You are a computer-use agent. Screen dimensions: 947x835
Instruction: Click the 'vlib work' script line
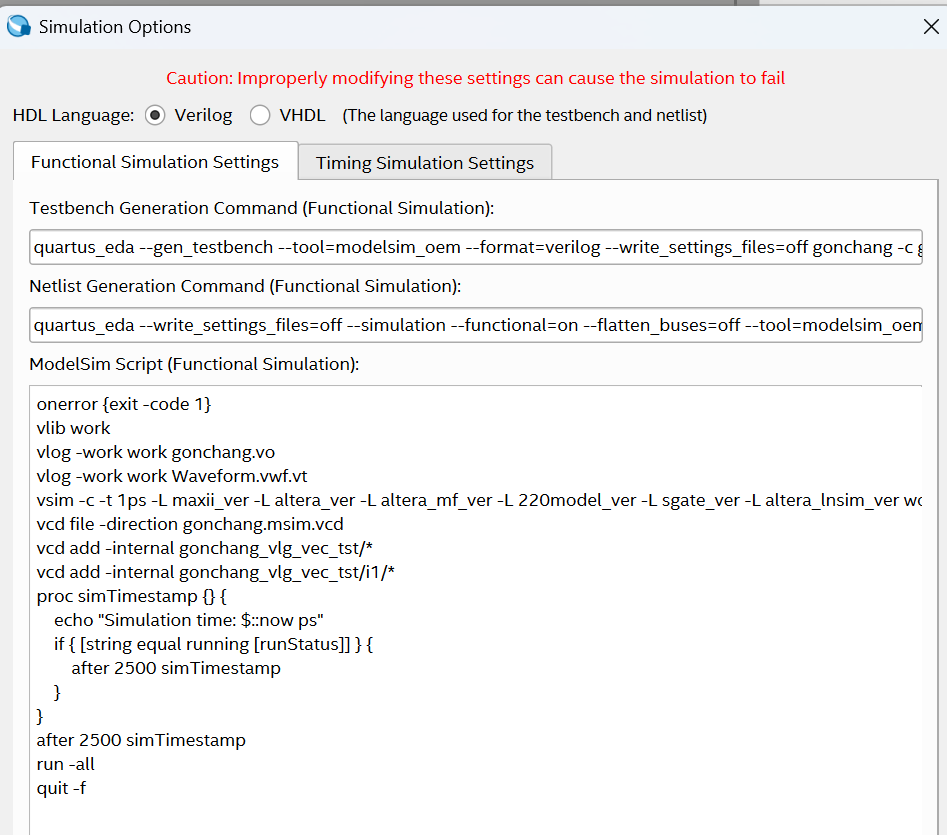pyautogui.click(x=73, y=428)
